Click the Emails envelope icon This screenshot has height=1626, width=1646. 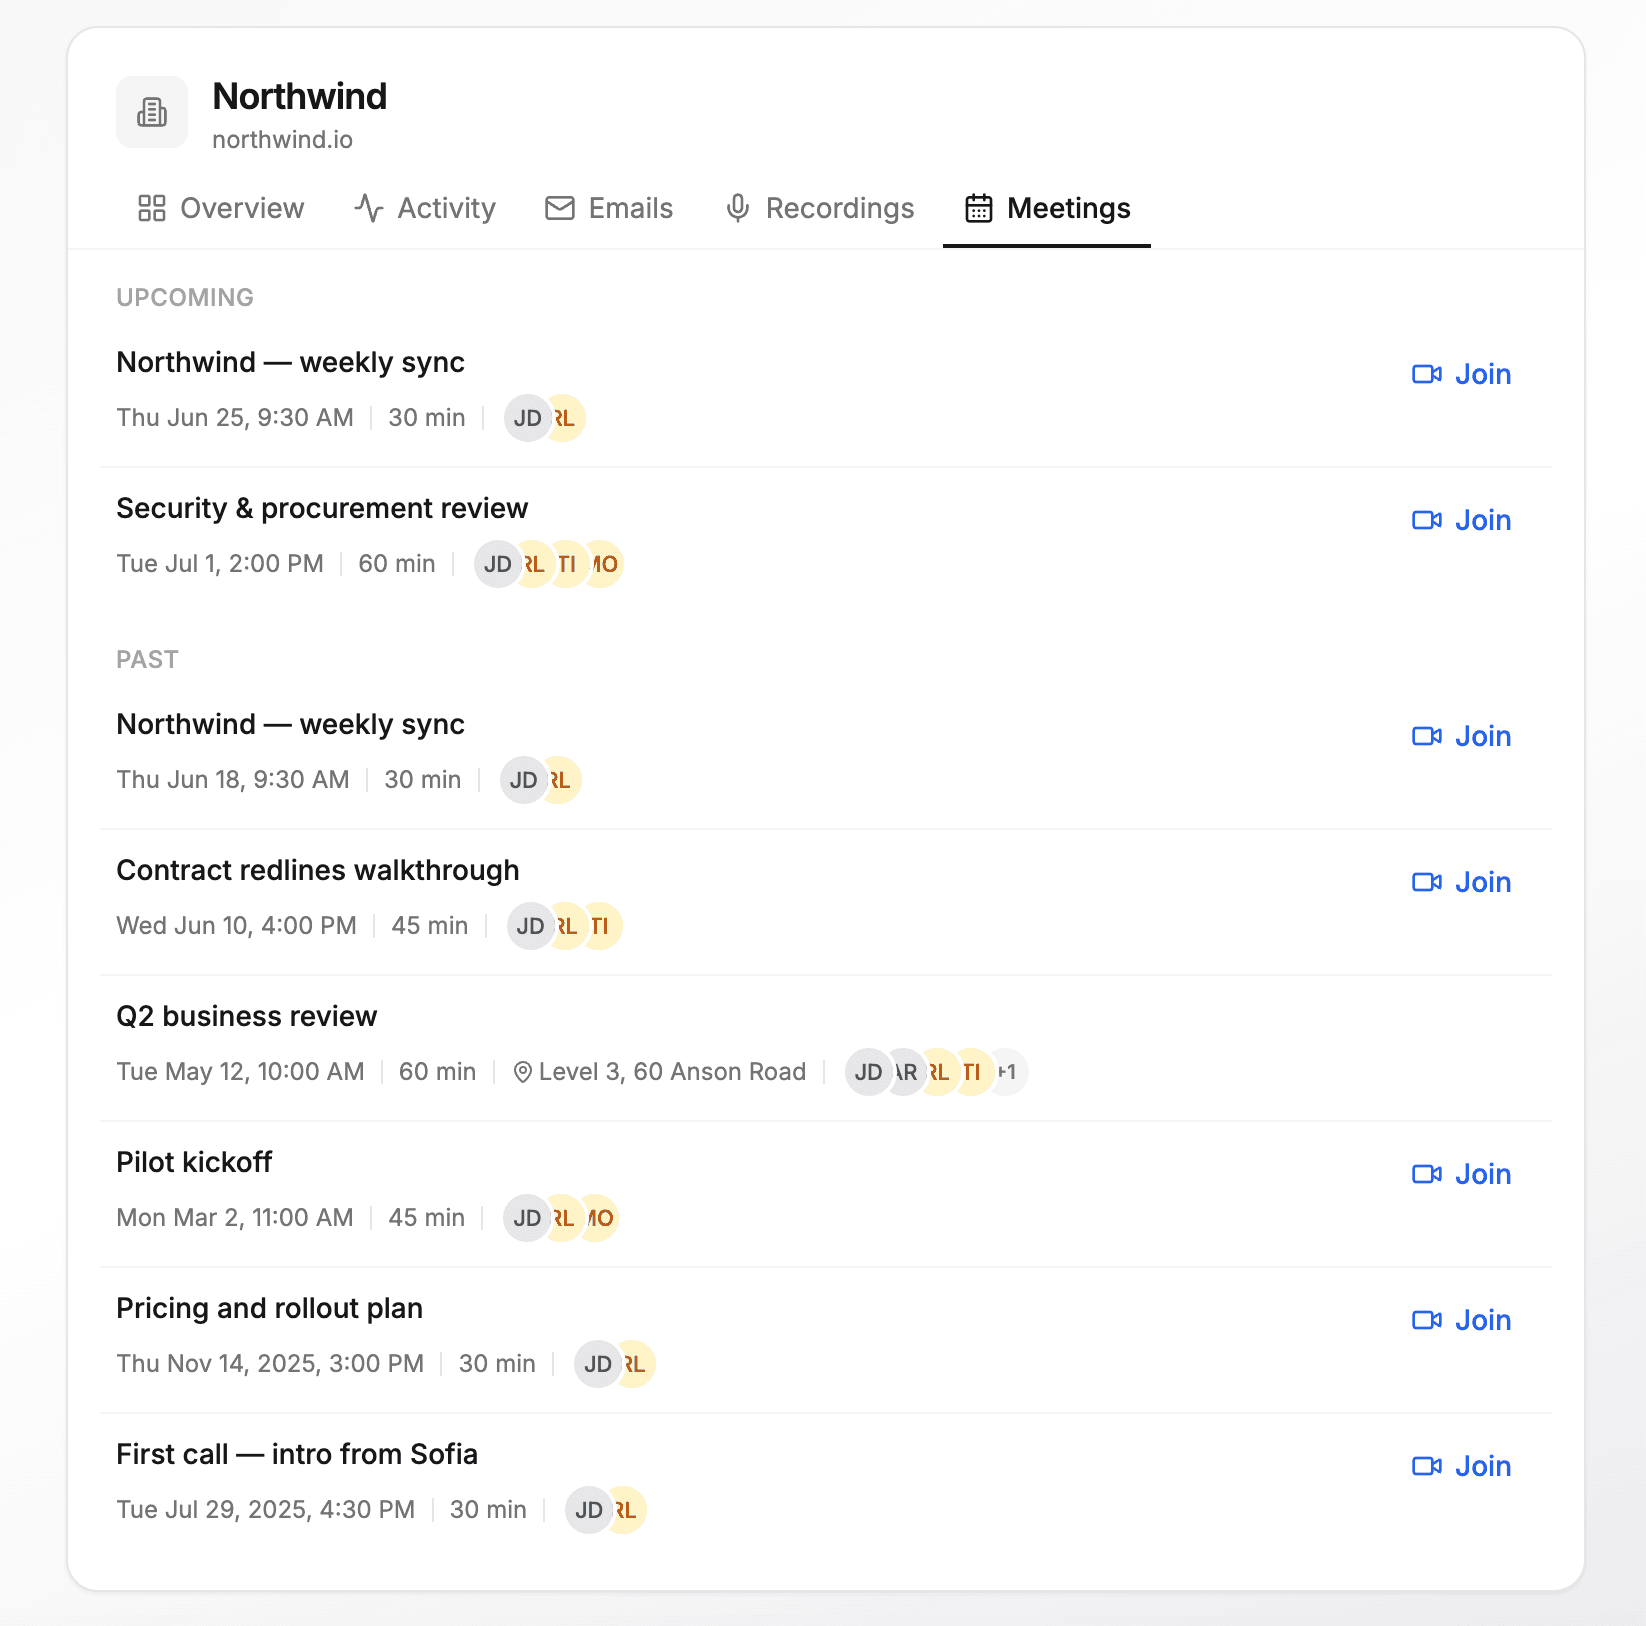coord(560,208)
